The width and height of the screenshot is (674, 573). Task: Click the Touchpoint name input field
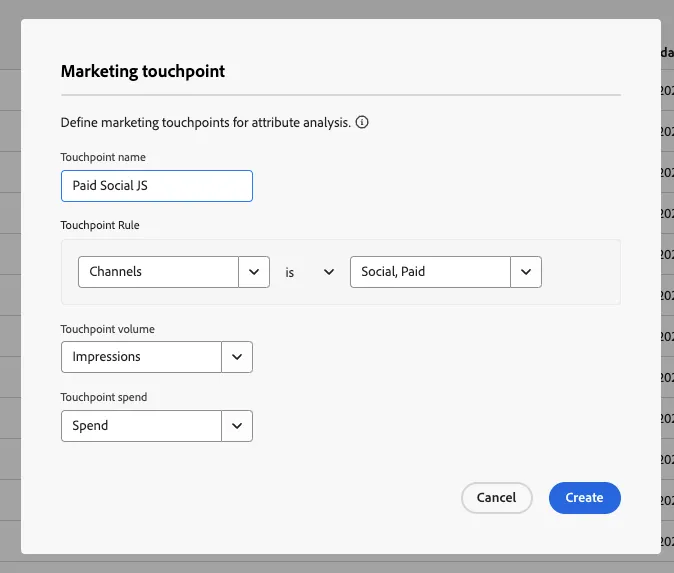(x=157, y=186)
